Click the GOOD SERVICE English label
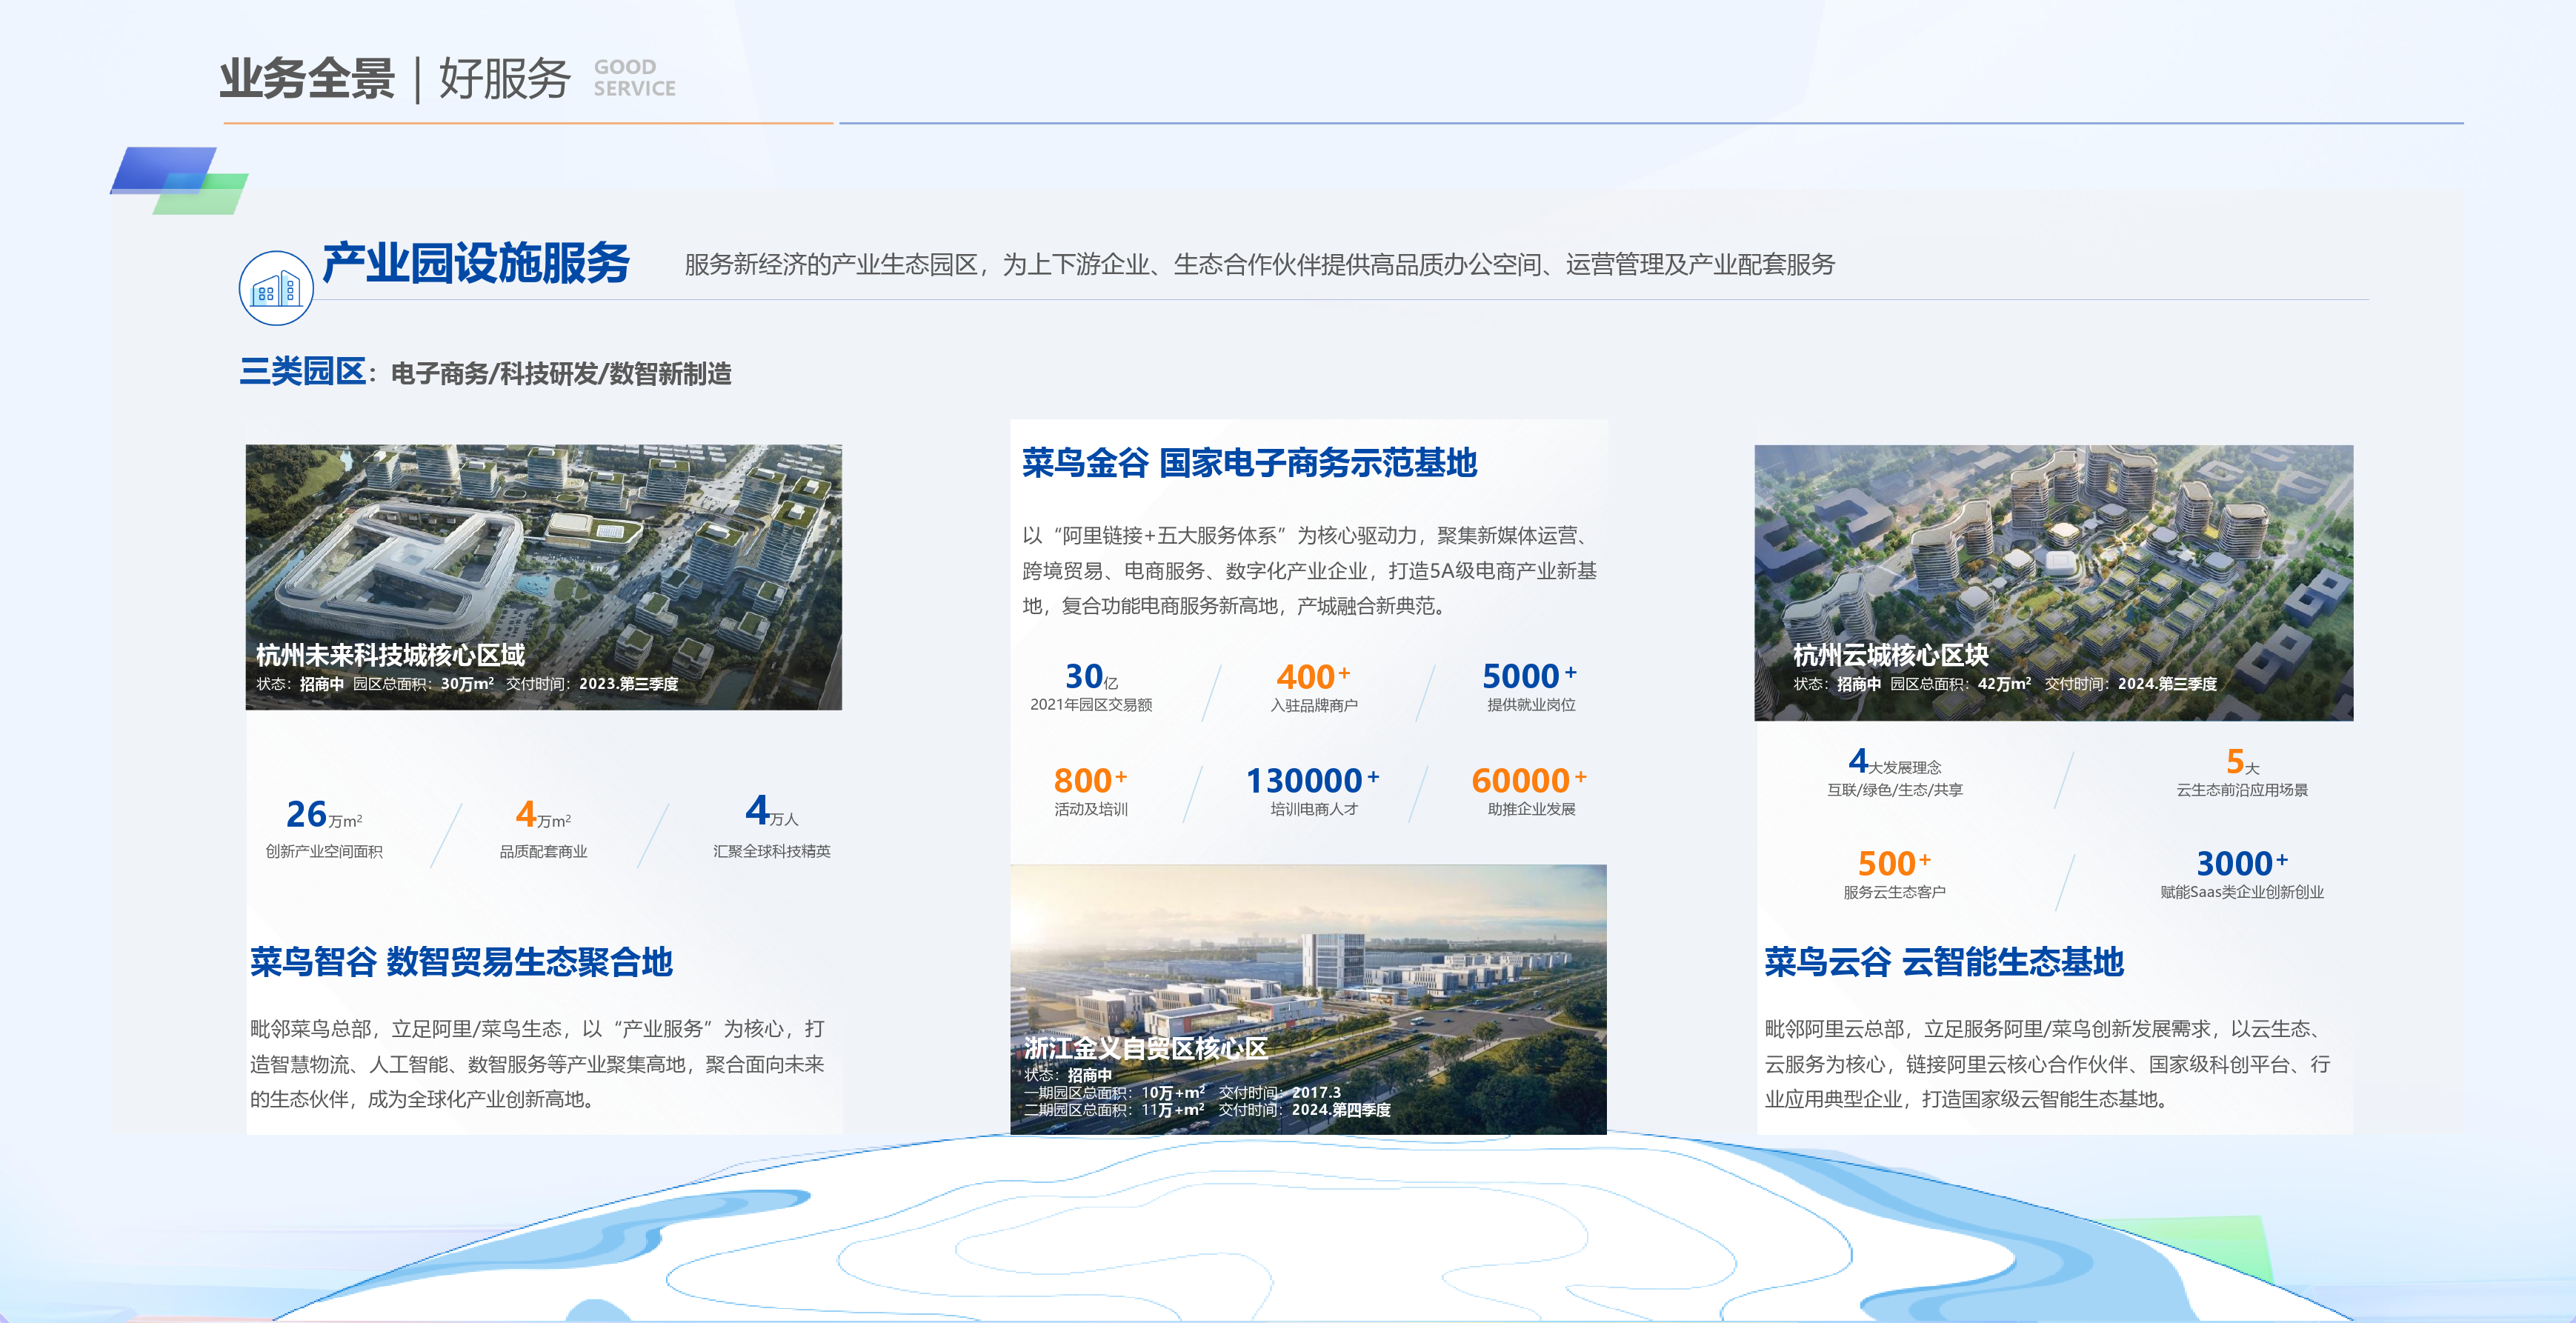The height and width of the screenshot is (1323, 2576). (634, 78)
